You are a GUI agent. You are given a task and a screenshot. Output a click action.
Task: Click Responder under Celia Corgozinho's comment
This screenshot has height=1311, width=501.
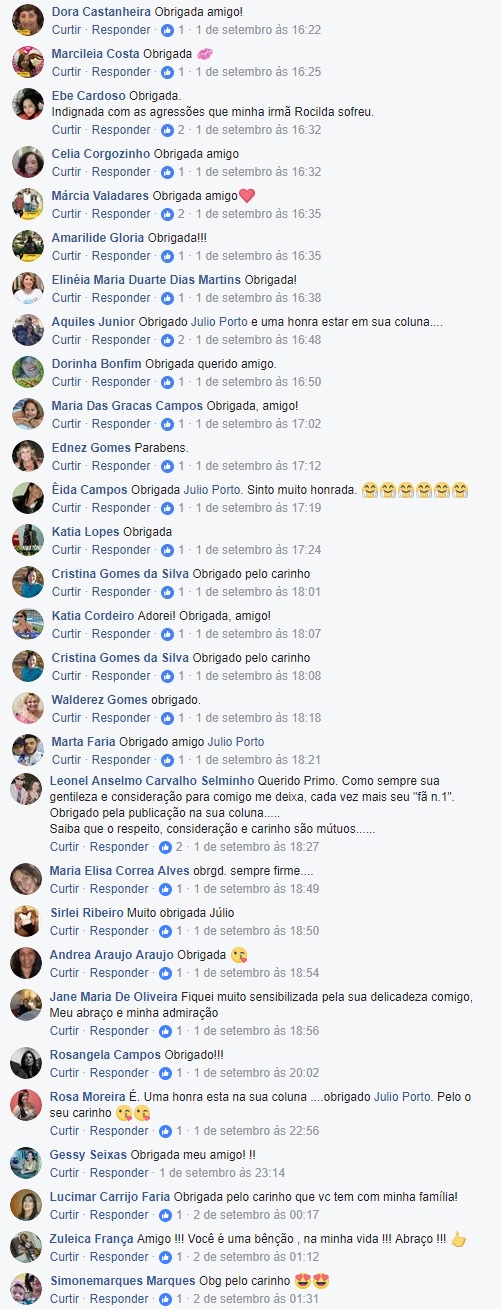click(x=121, y=172)
